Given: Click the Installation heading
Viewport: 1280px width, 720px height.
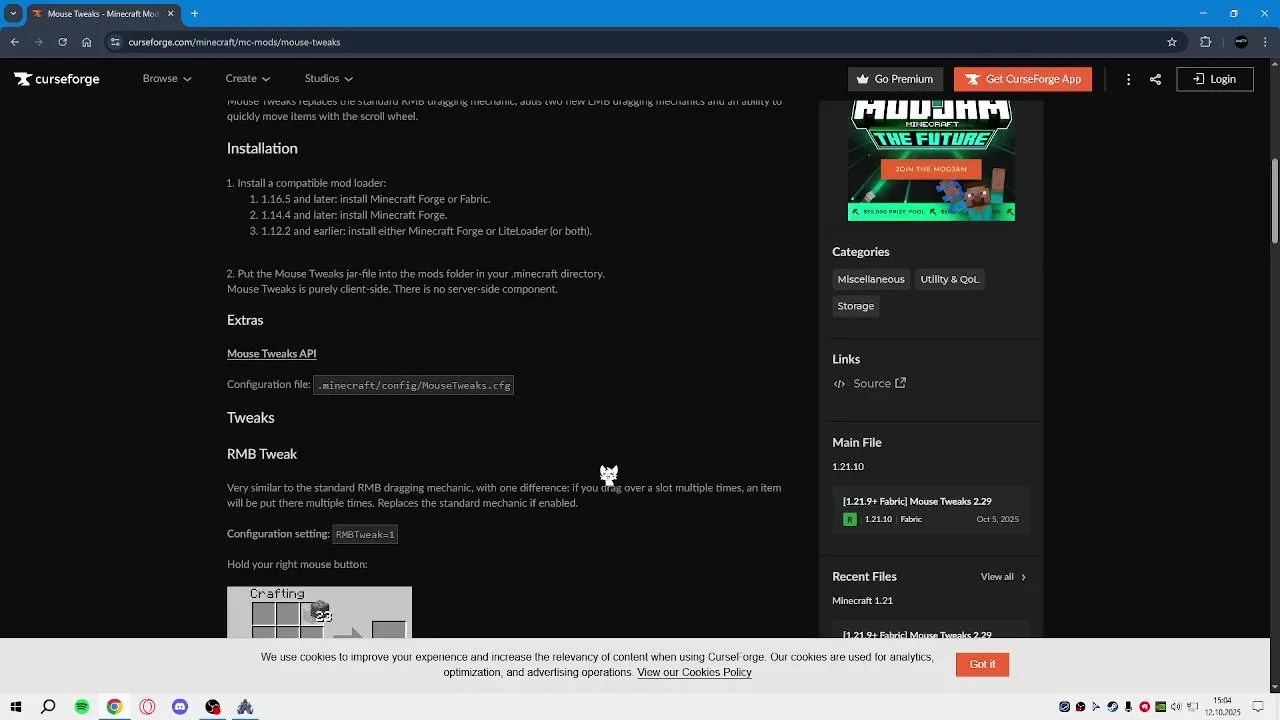Looking at the screenshot, I should [x=262, y=148].
